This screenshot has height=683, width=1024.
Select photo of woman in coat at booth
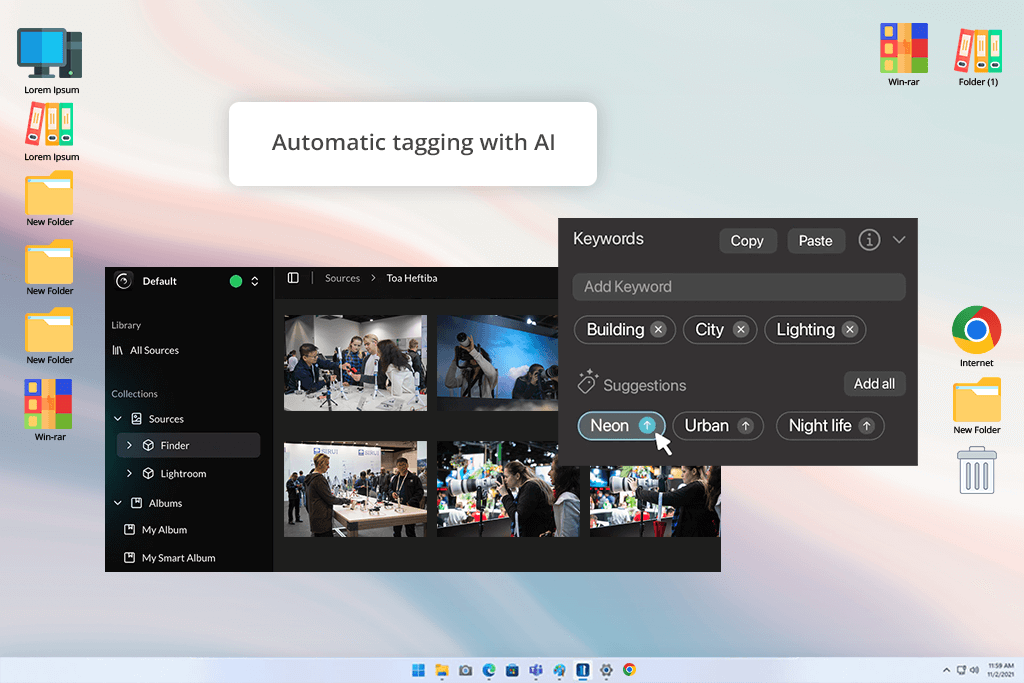click(355, 488)
